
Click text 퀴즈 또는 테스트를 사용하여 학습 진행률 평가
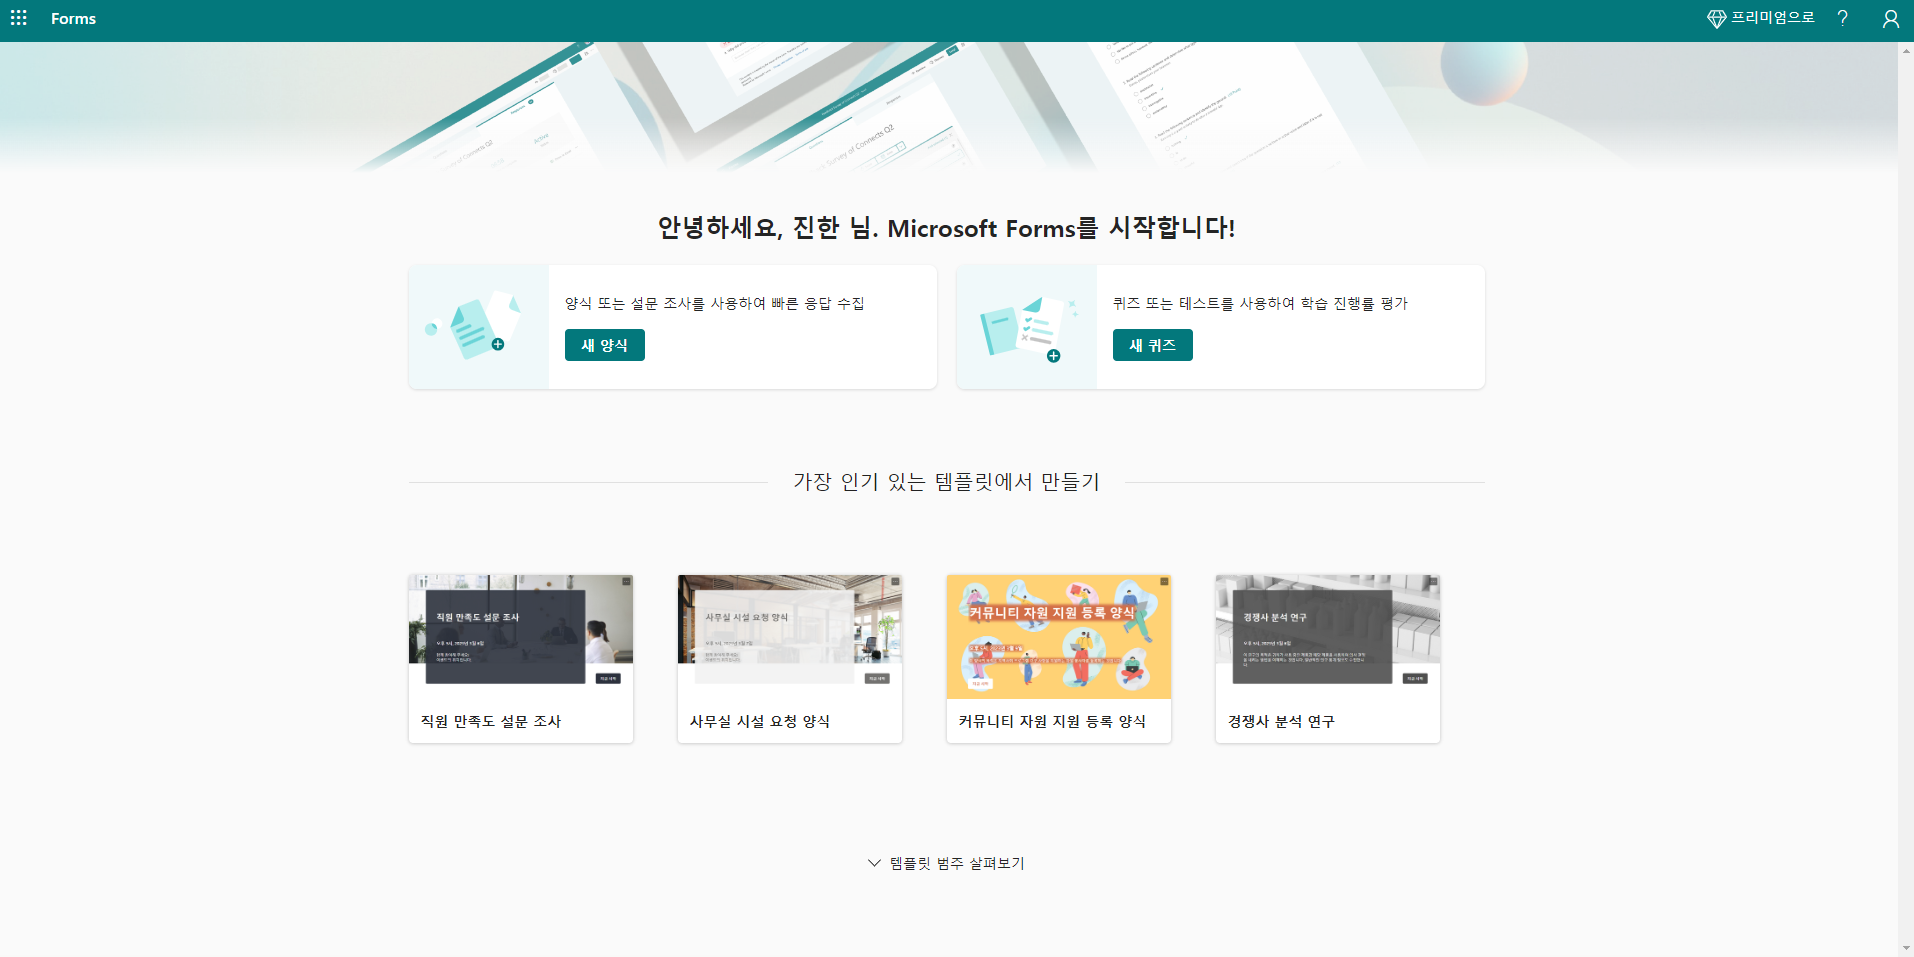(x=1260, y=303)
